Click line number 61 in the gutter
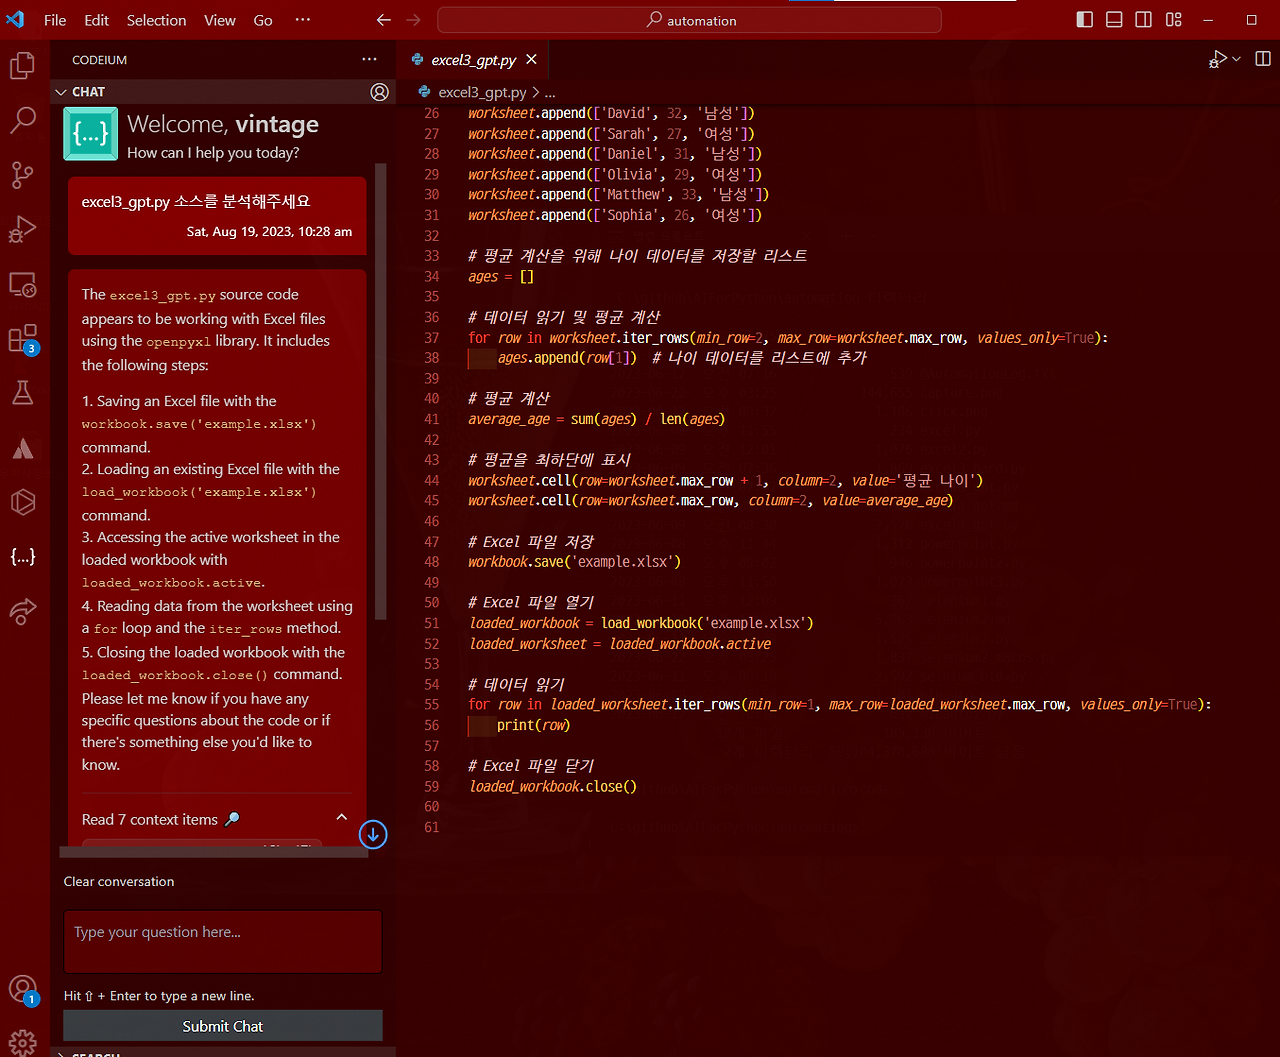 [432, 827]
